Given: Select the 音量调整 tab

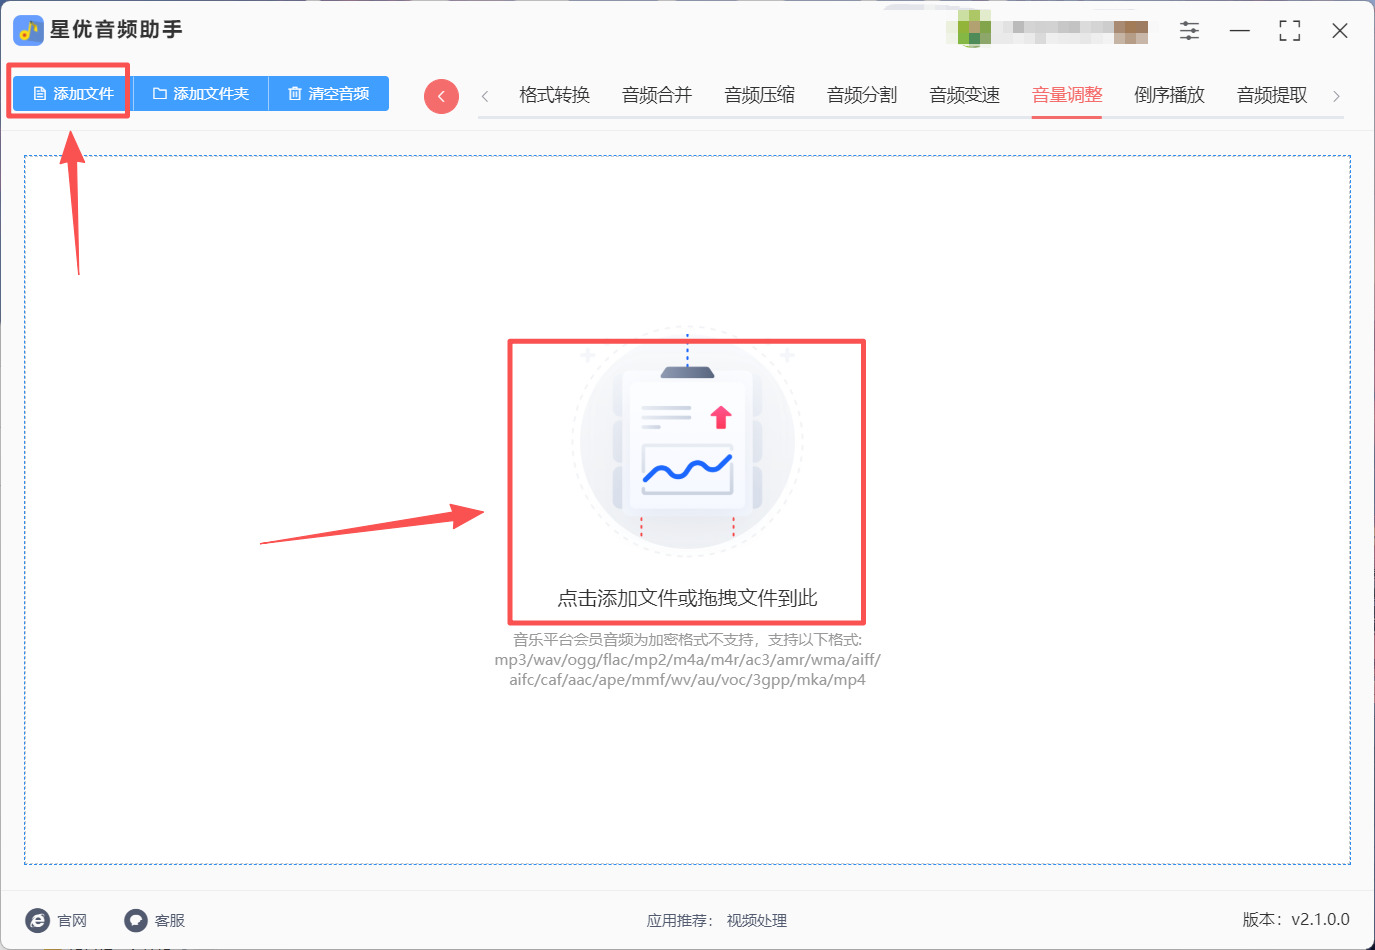Looking at the screenshot, I should point(1067,95).
